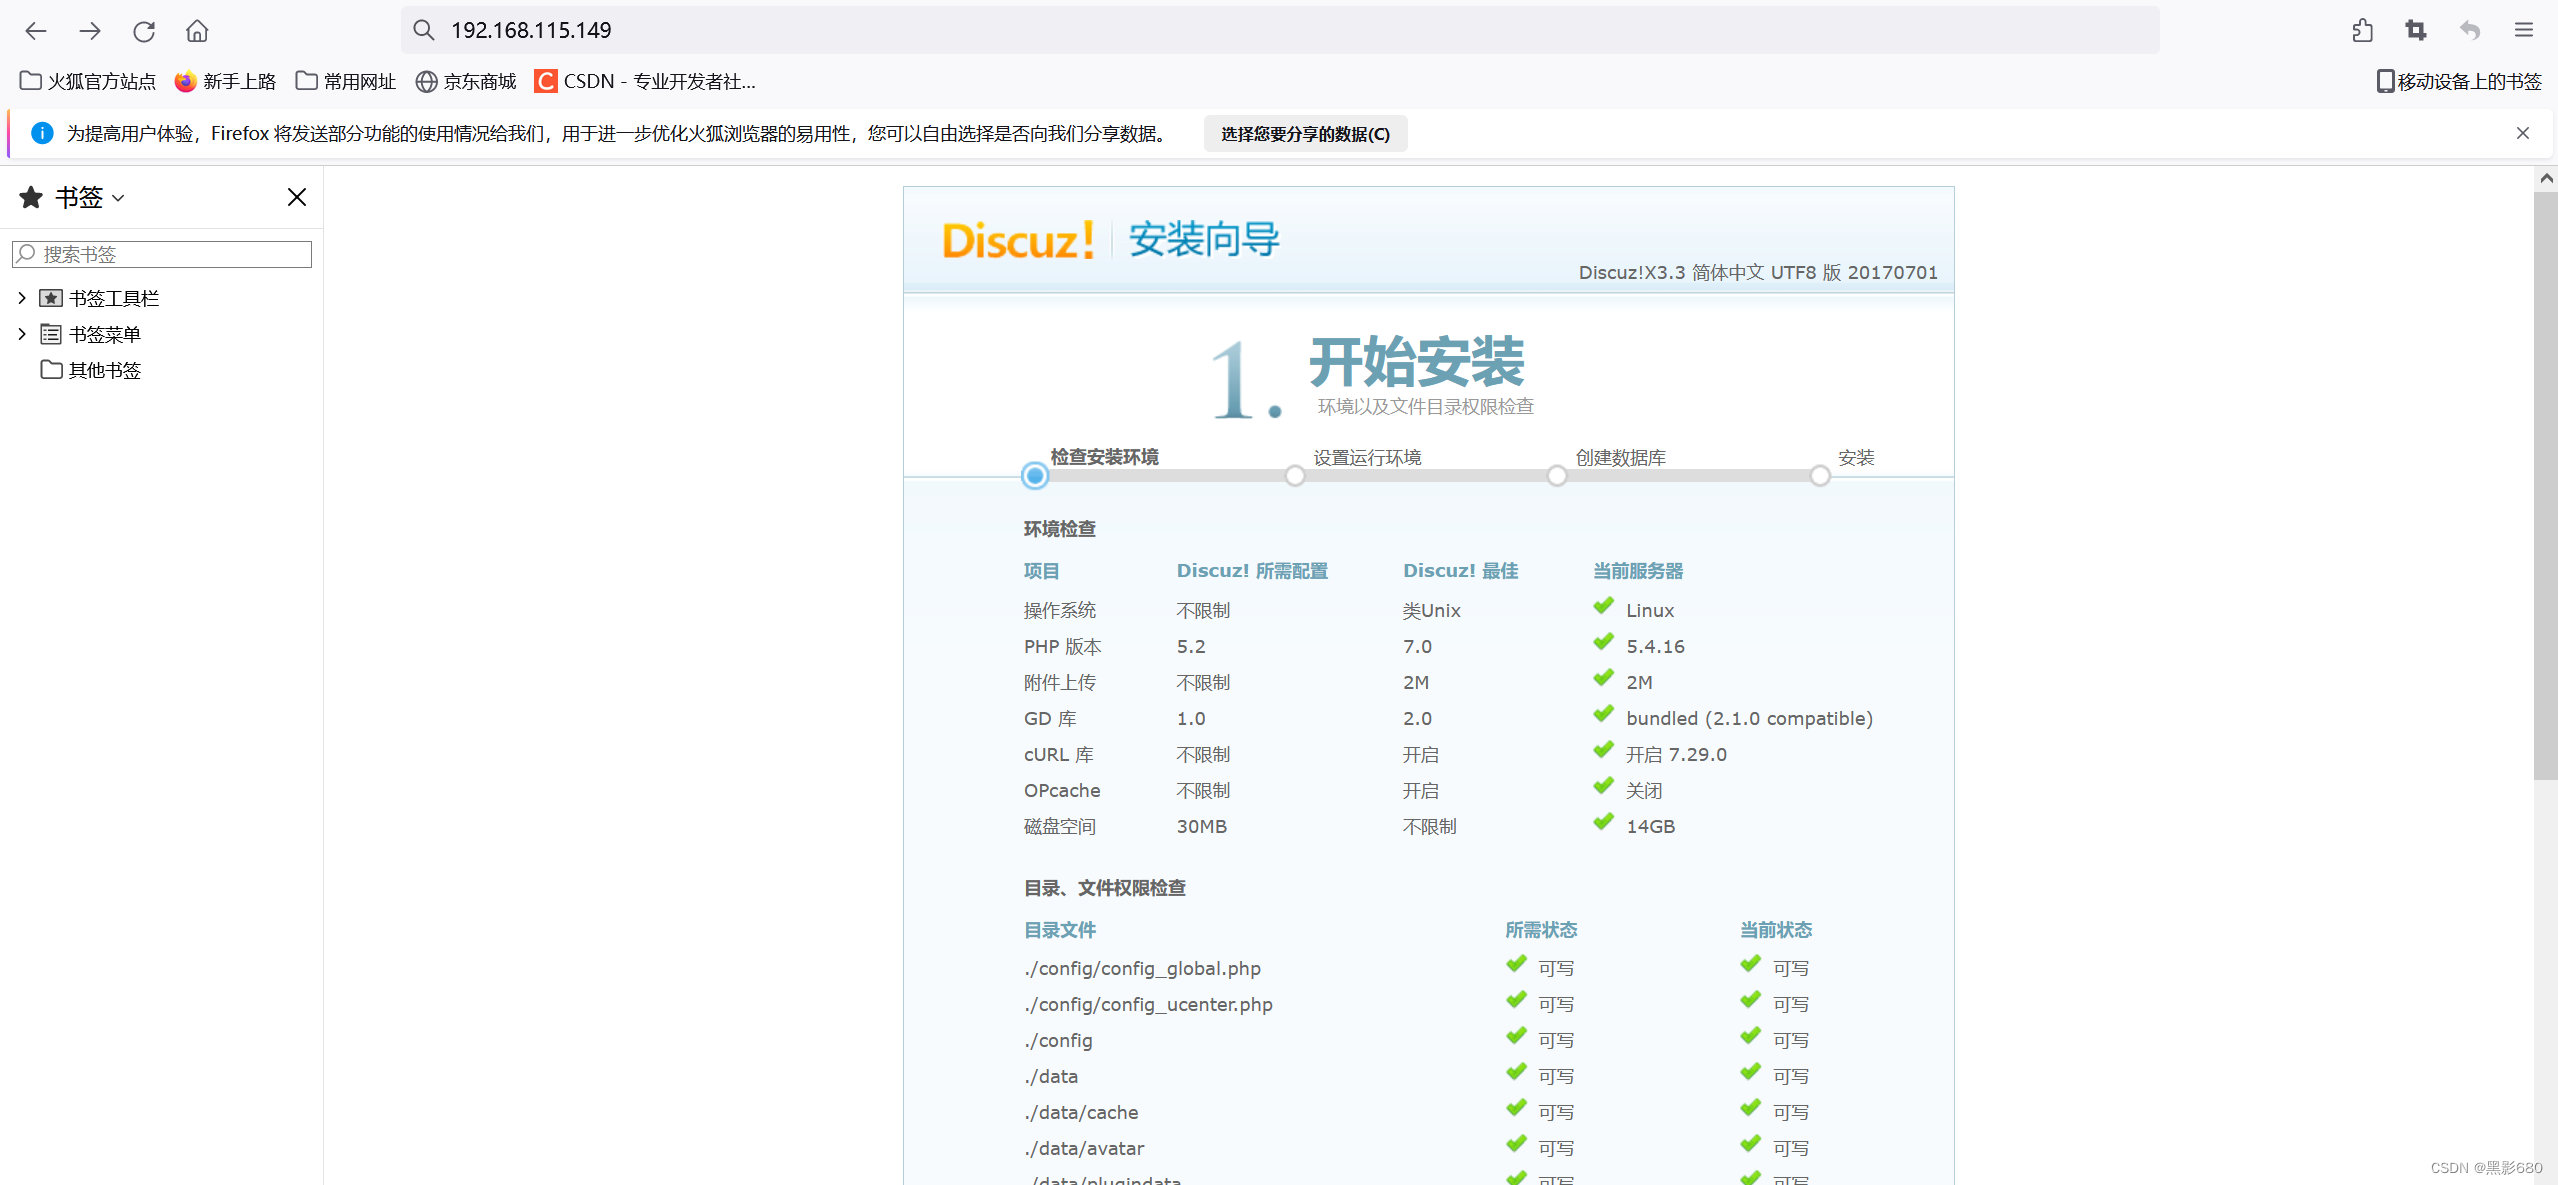The height and width of the screenshot is (1185, 2558).
Task: Click the screenshot crop tool icon
Action: pyautogui.click(x=2416, y=31)
